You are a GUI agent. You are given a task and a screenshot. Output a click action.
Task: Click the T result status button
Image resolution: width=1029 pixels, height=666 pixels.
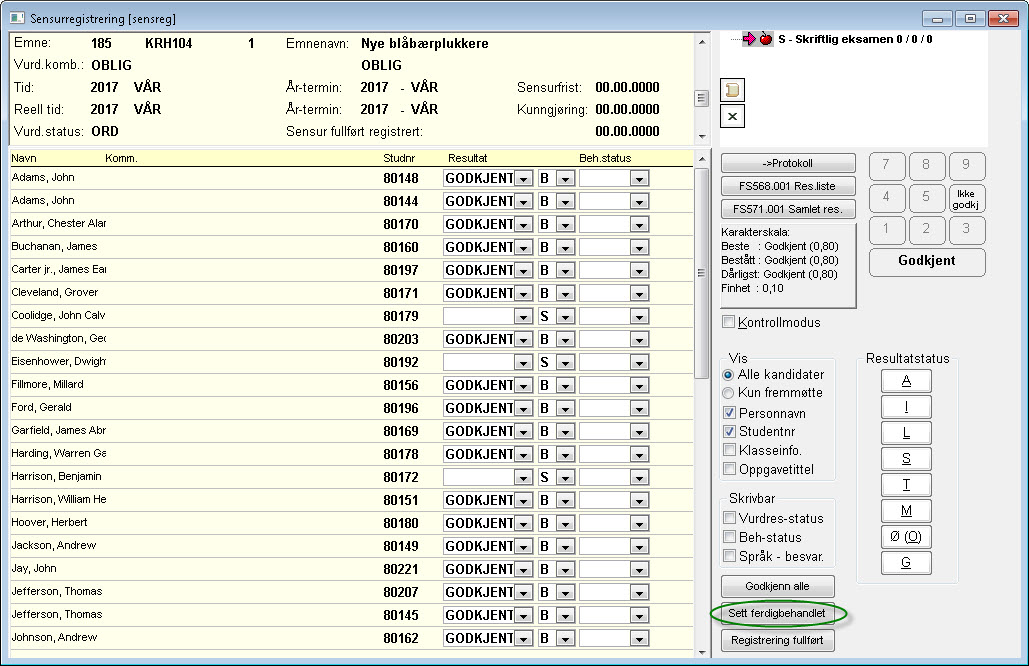pos(906,485)
